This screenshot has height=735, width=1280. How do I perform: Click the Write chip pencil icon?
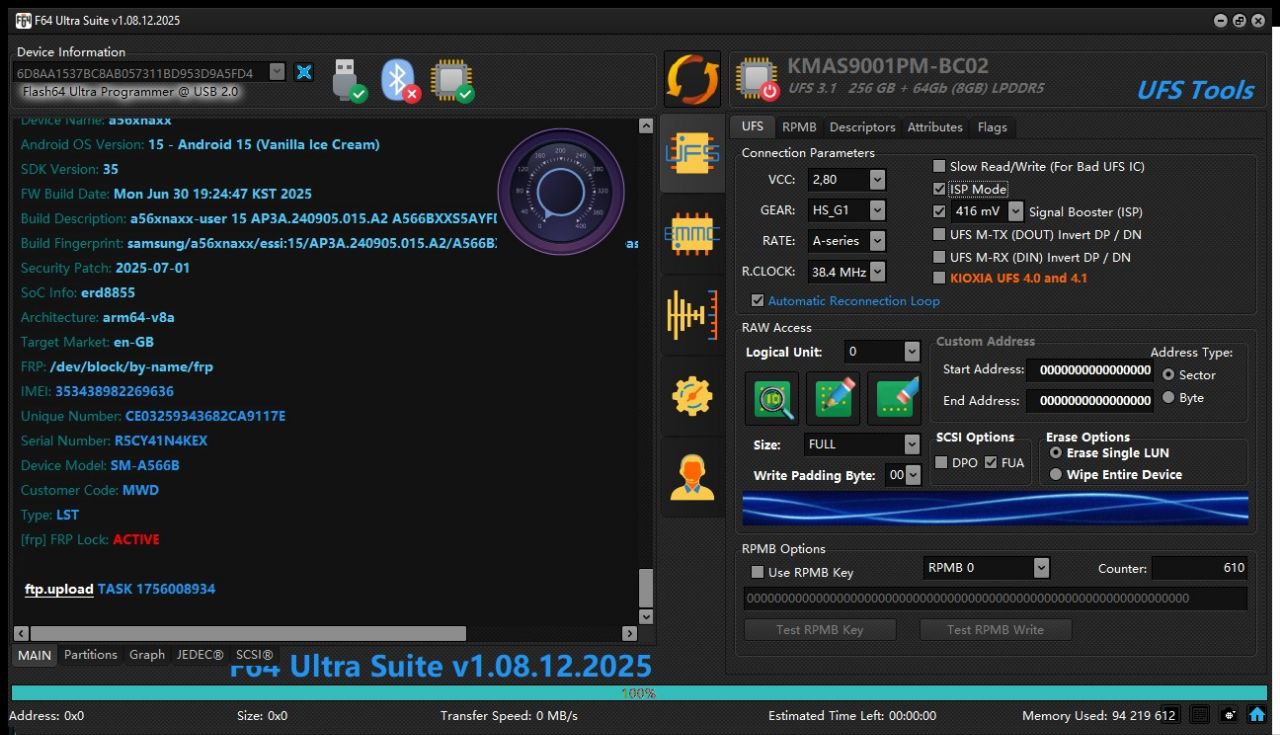coord(833,398)
